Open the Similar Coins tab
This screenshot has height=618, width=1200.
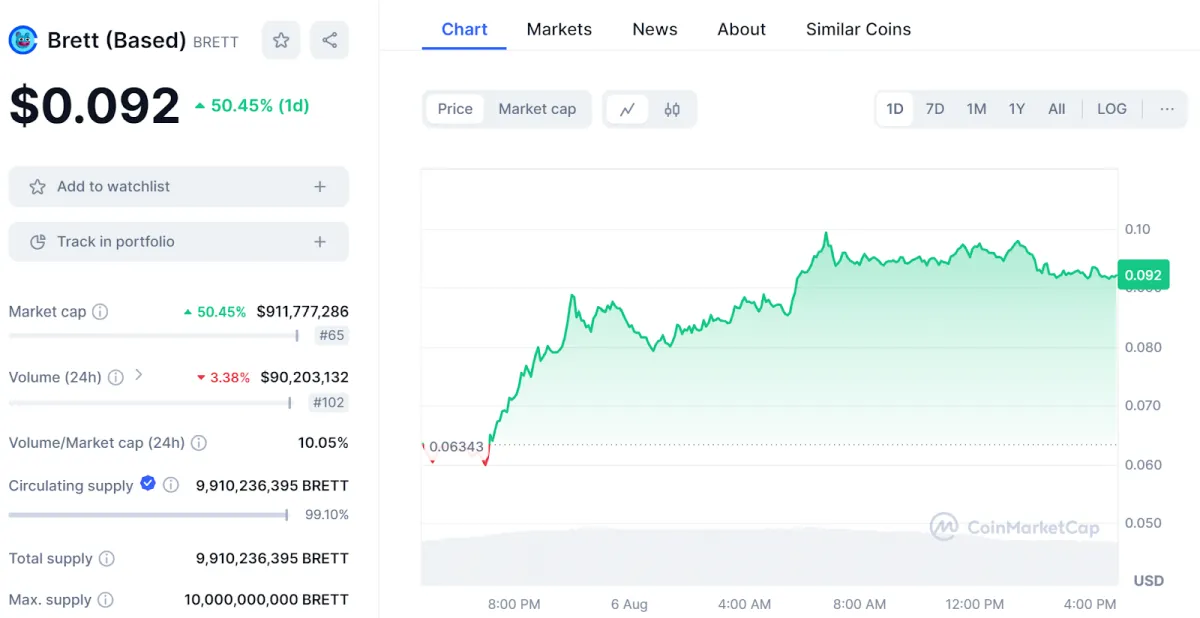pos(858,29)
